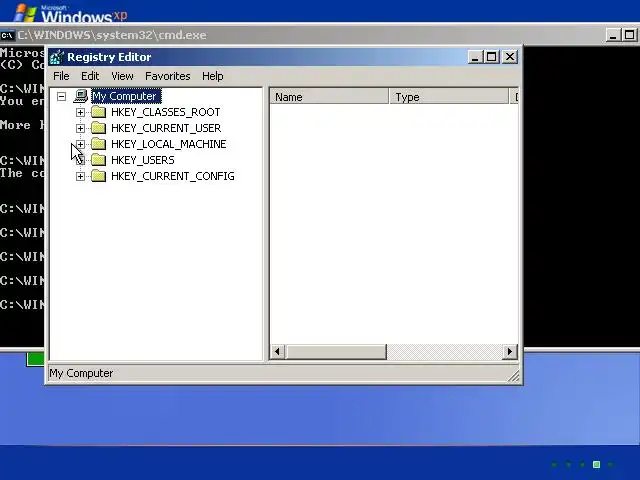Minimize the cmd.exe window
Viewport: 640px width, 480px height.
click(x=612, y=35)
